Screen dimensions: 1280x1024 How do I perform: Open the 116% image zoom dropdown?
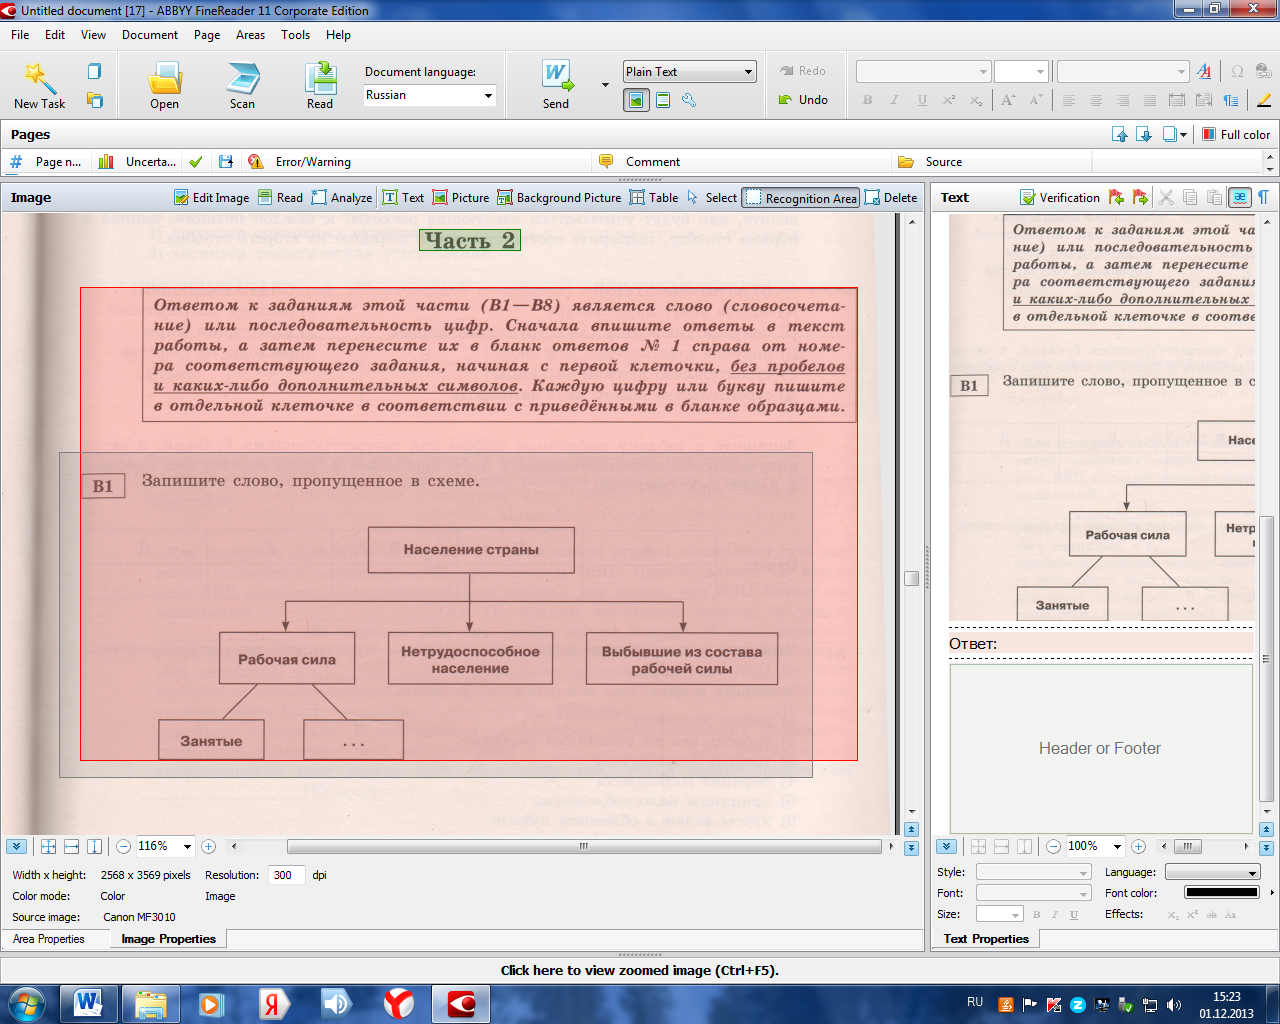(x=187, y=847)
